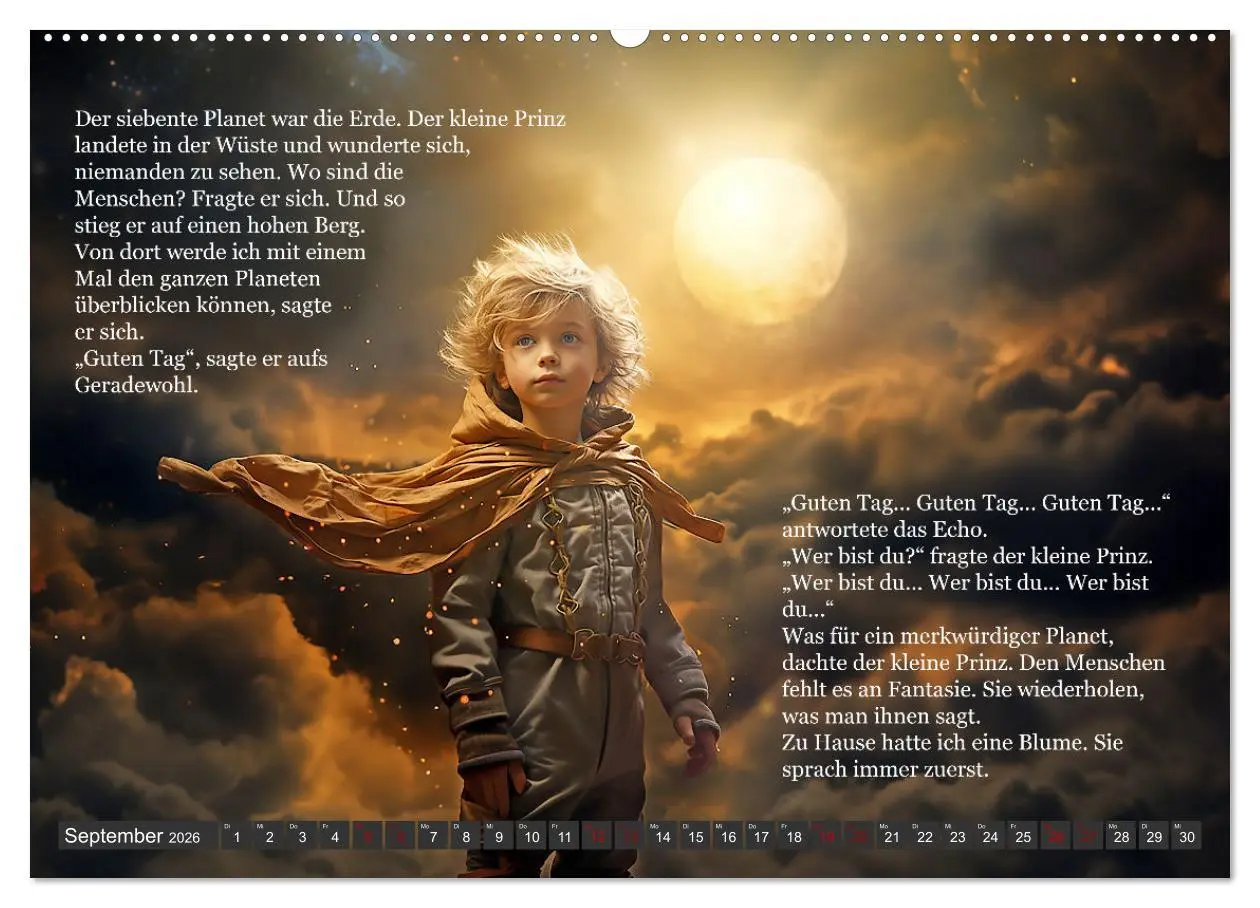
Task: Click the word "Geradewohl."
Action: tap(137, 385)
